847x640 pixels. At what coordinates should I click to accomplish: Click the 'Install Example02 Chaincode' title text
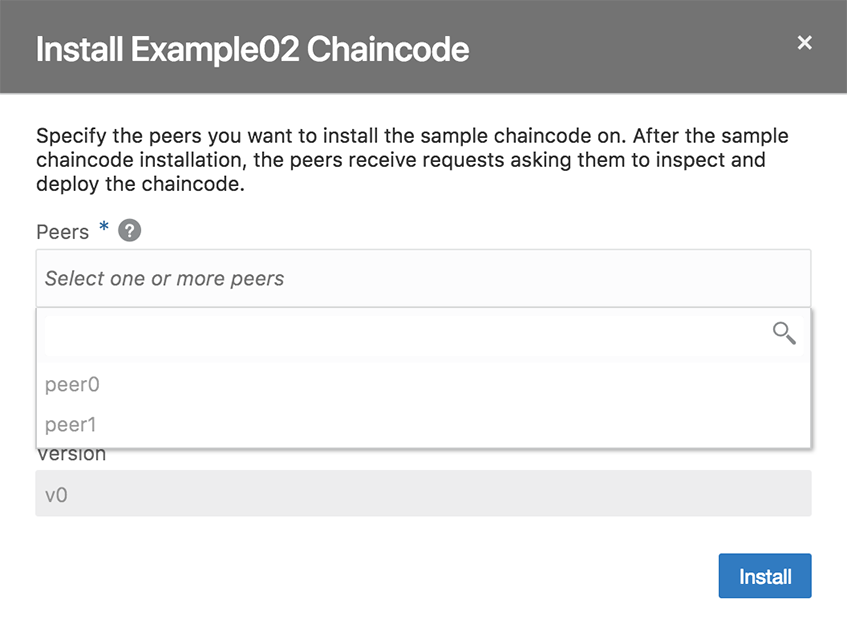(x=252, y=48)
